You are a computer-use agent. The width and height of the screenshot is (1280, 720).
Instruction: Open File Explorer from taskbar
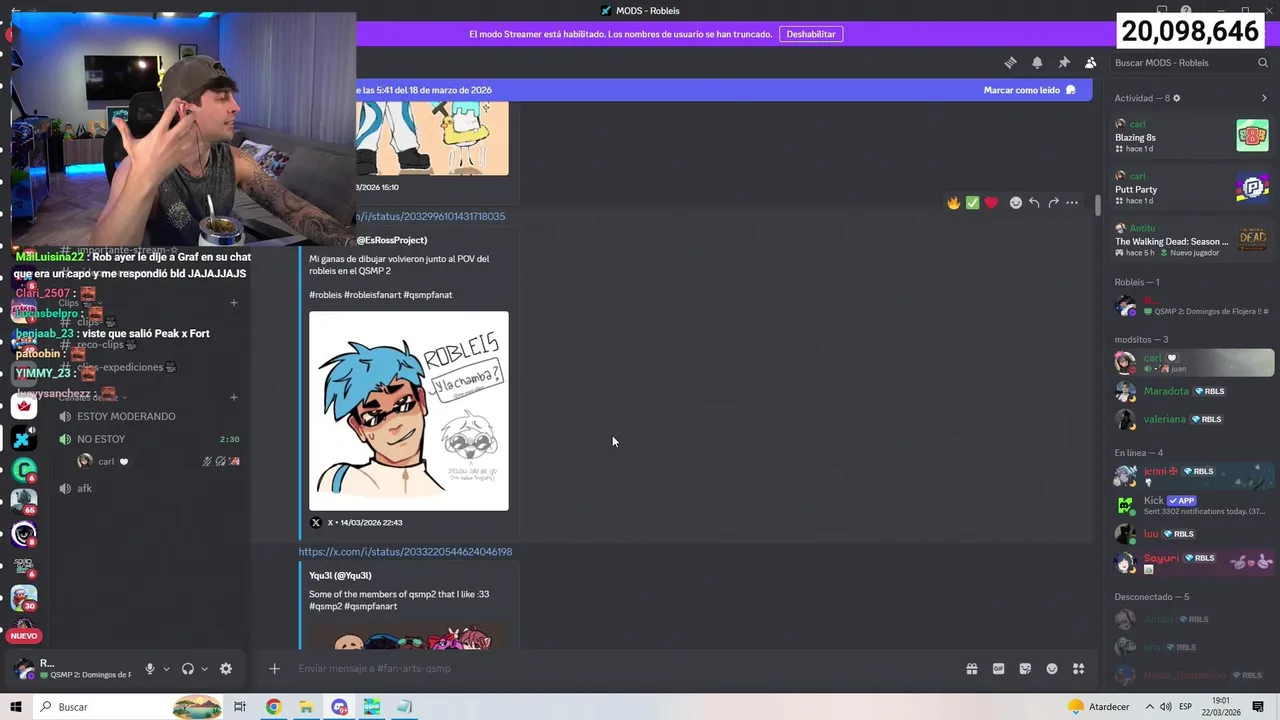(306, 707)
